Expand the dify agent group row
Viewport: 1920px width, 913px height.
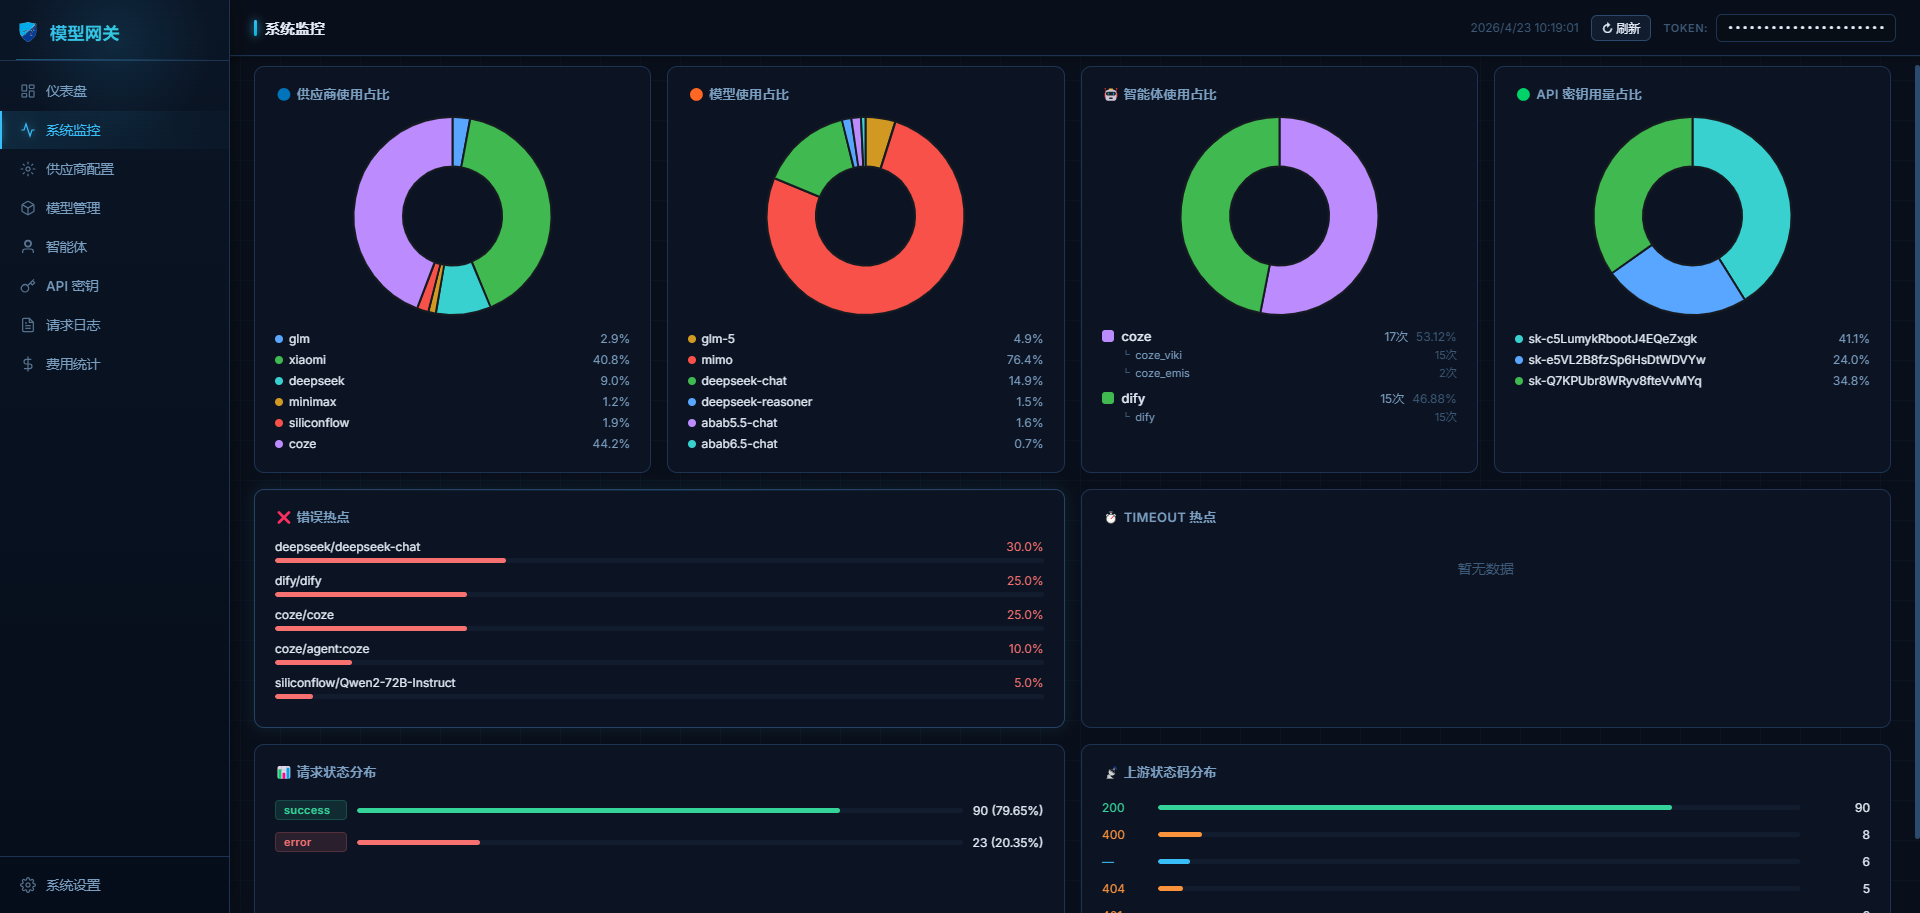coord(1279,399)
